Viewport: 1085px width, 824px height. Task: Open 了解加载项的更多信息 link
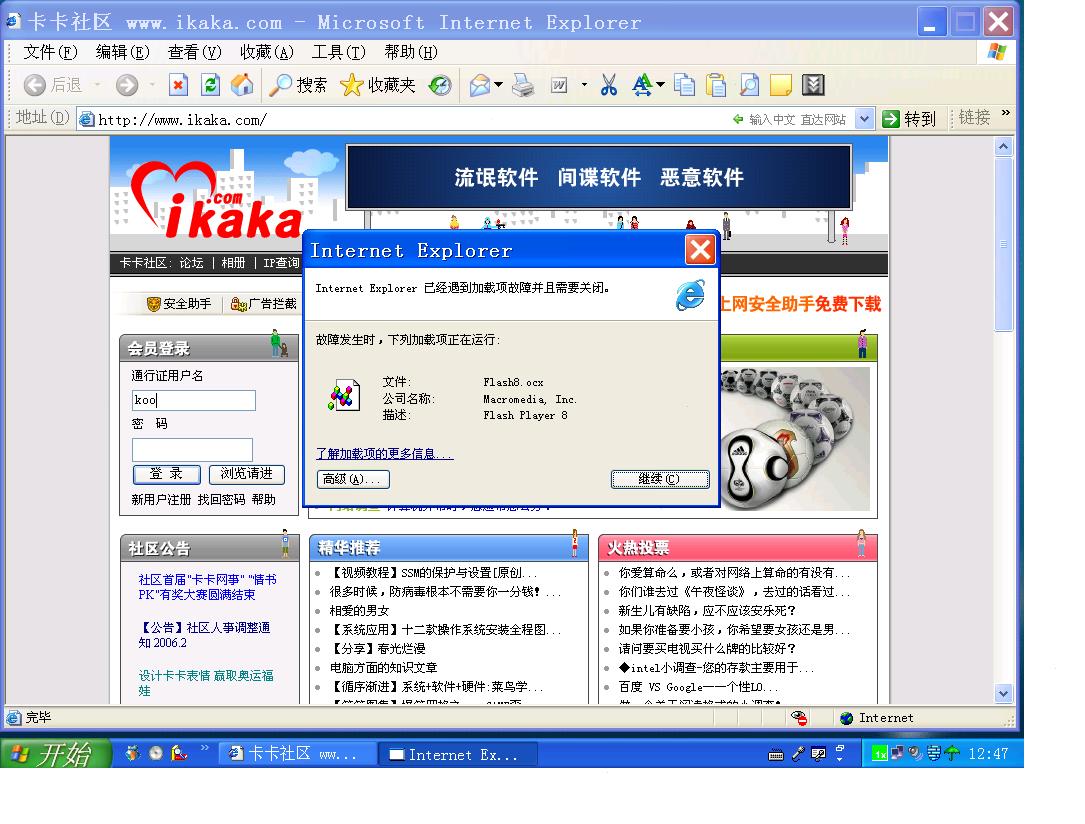pyautogui.click(x=384, y=454)
